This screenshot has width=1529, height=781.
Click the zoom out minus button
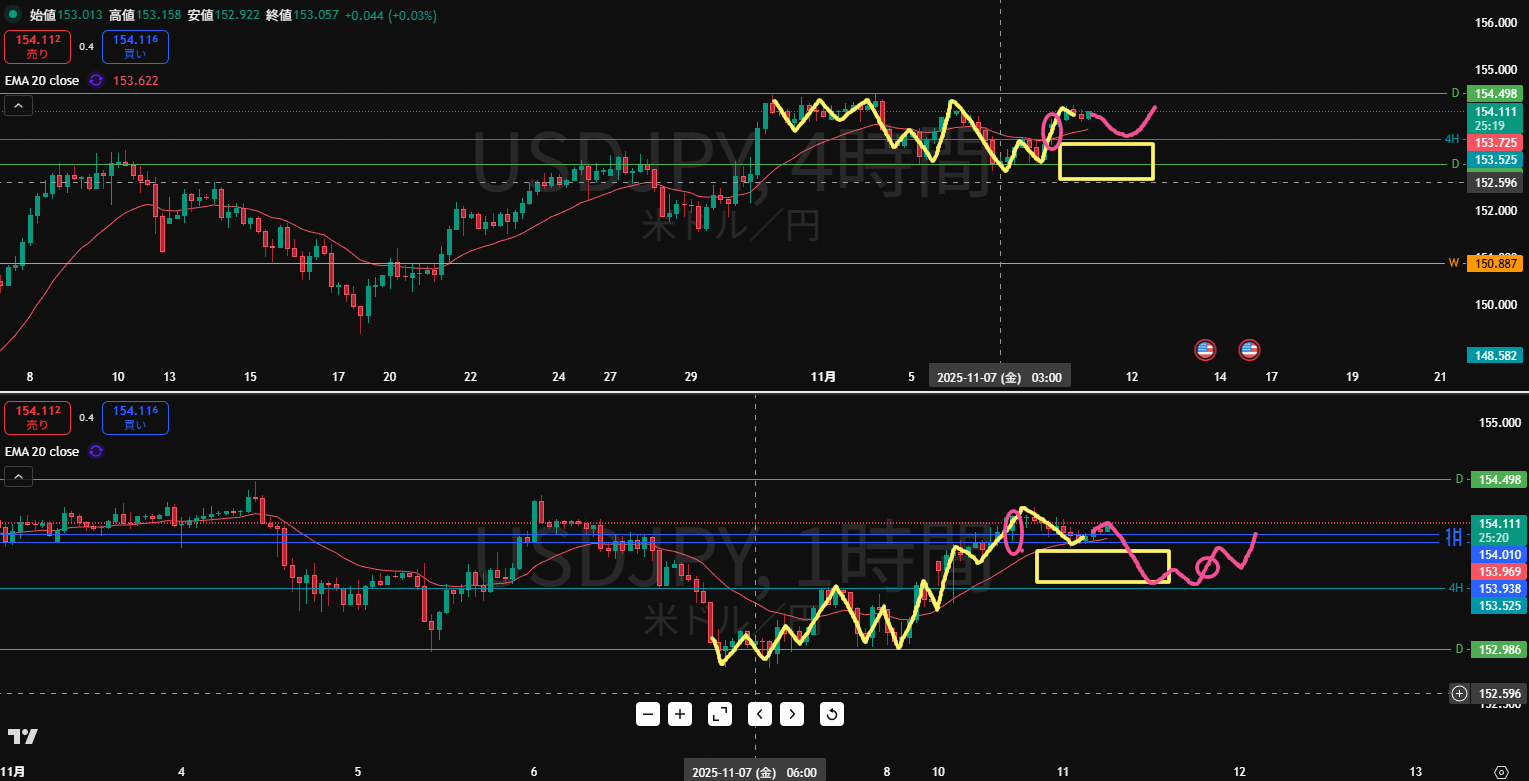[x=648, y=714]
